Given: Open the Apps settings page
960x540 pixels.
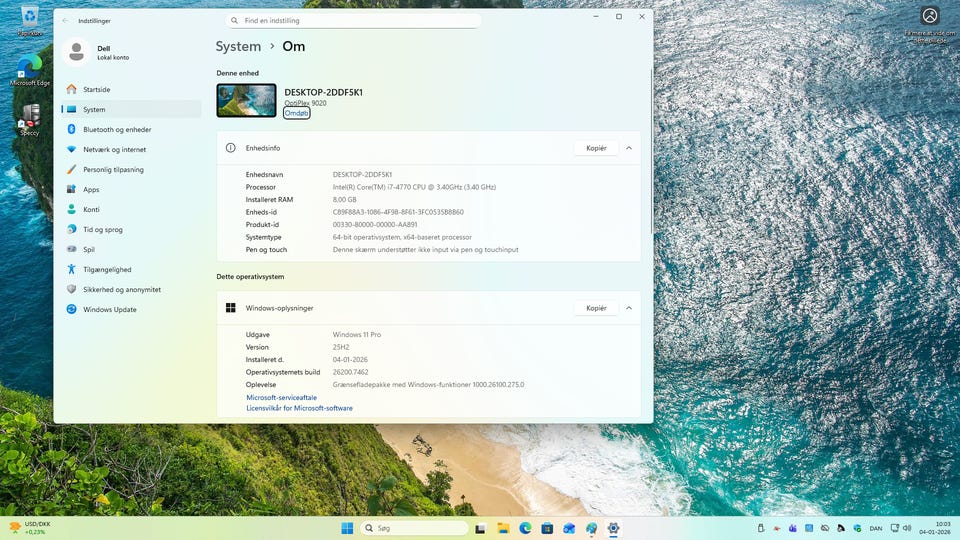Looking at the screenshot, I should coord(91,190).
